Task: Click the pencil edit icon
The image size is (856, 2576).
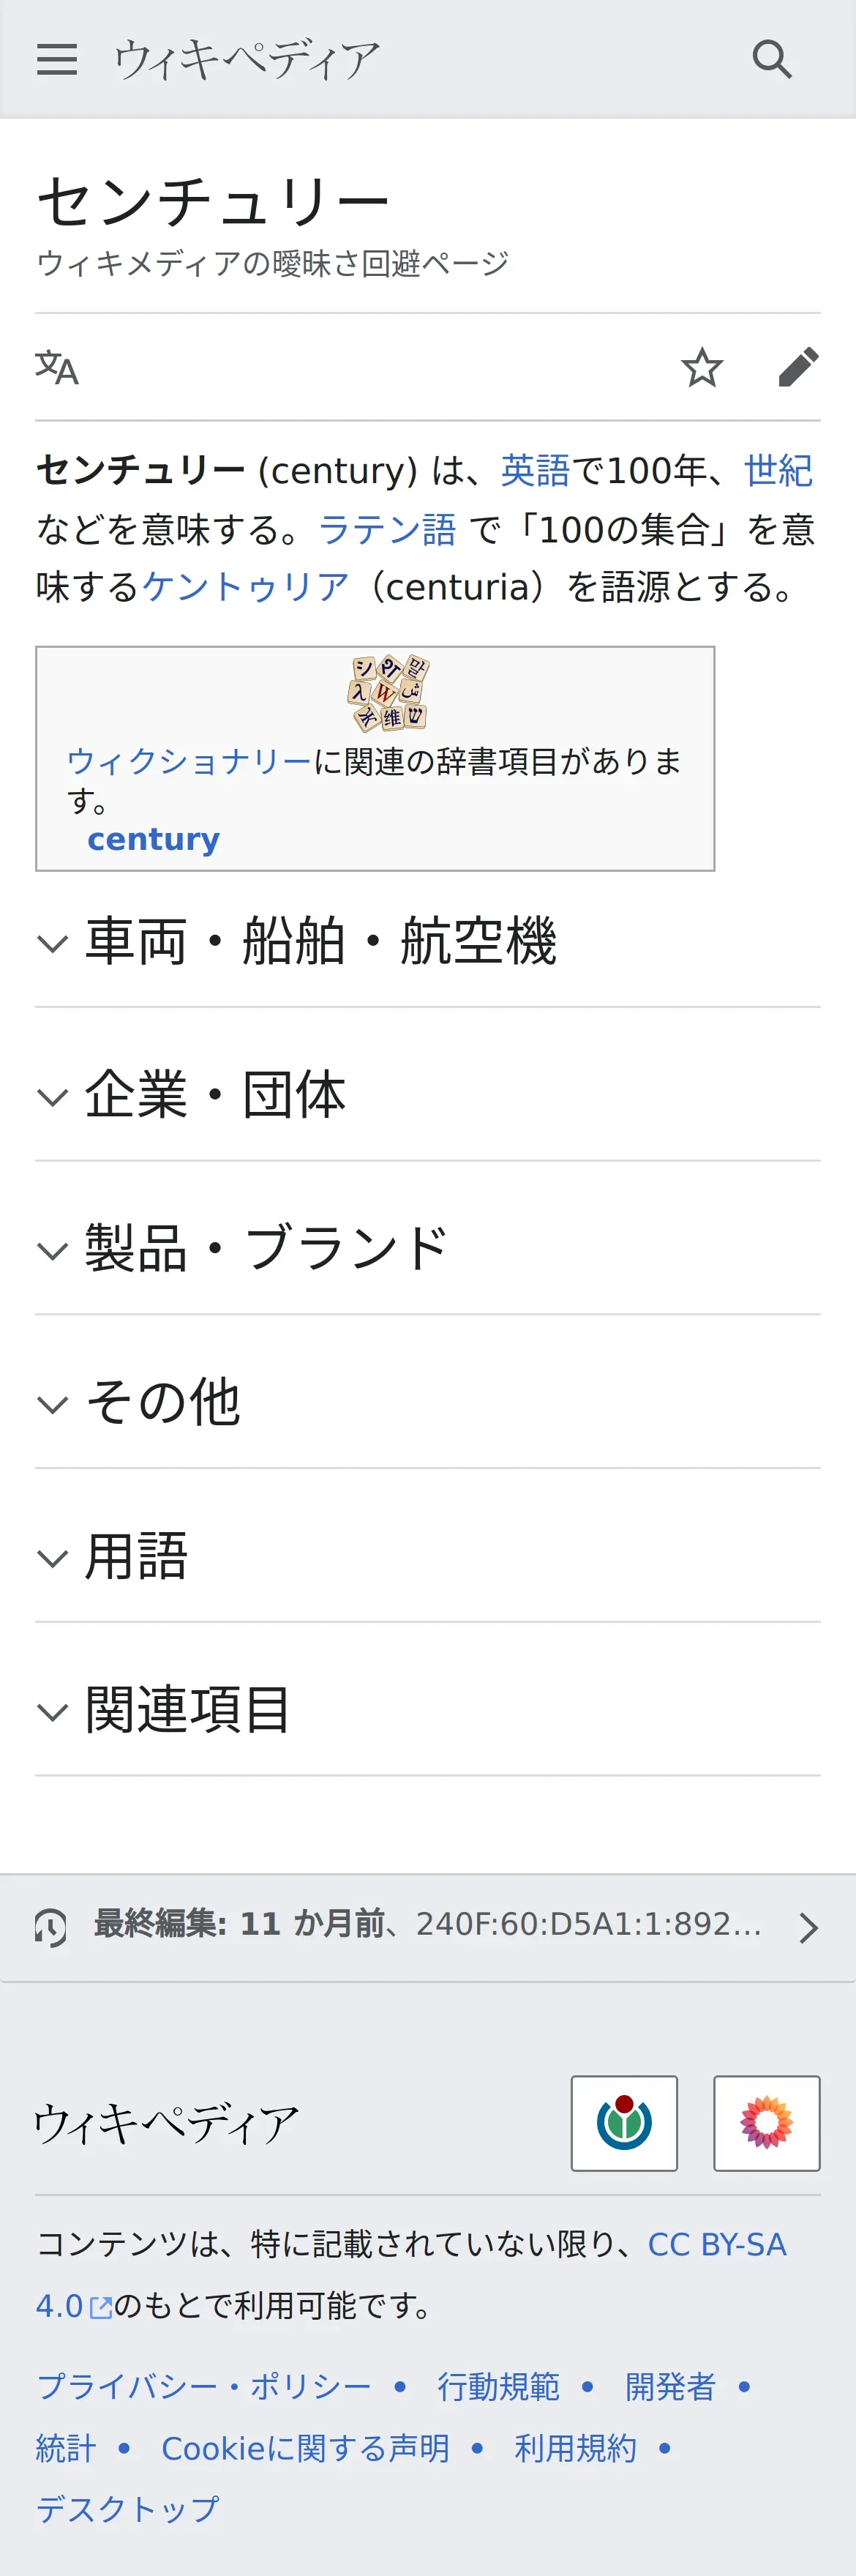Action: pos(798,368)
